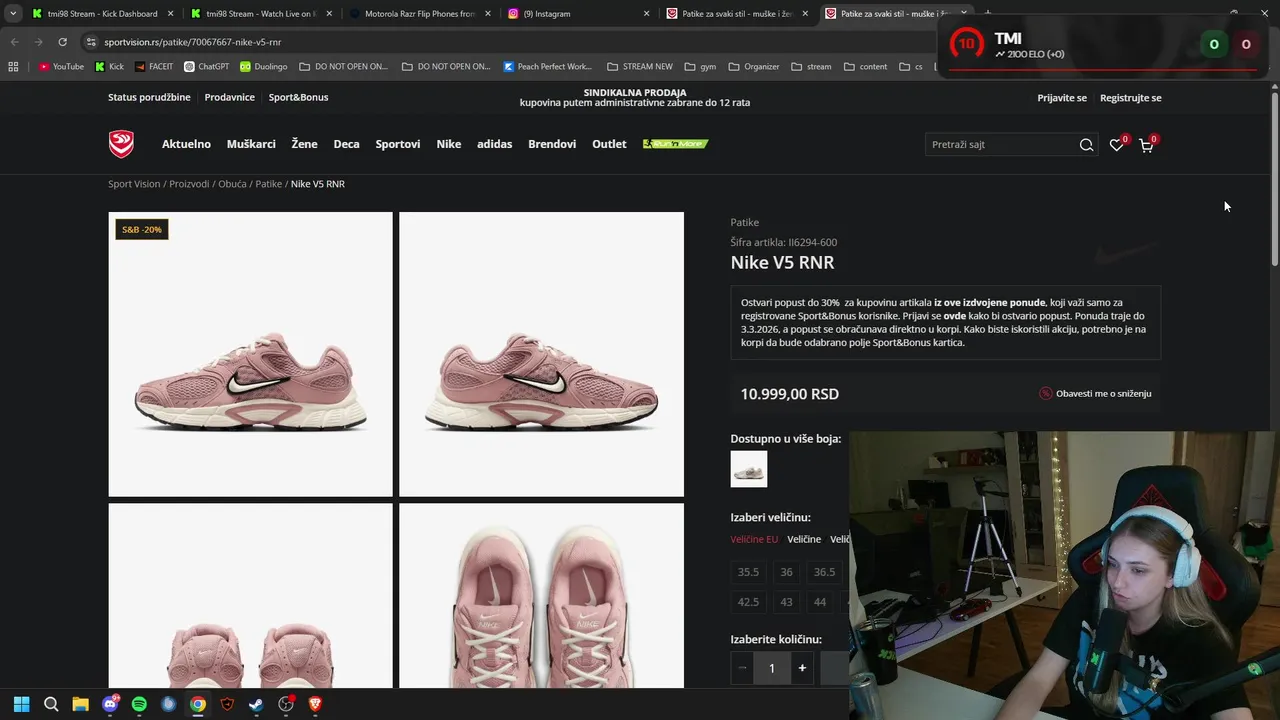Choose the white color variant thumbnail
The width and height of the screenshot is (1280, 720).
point(749,469)
